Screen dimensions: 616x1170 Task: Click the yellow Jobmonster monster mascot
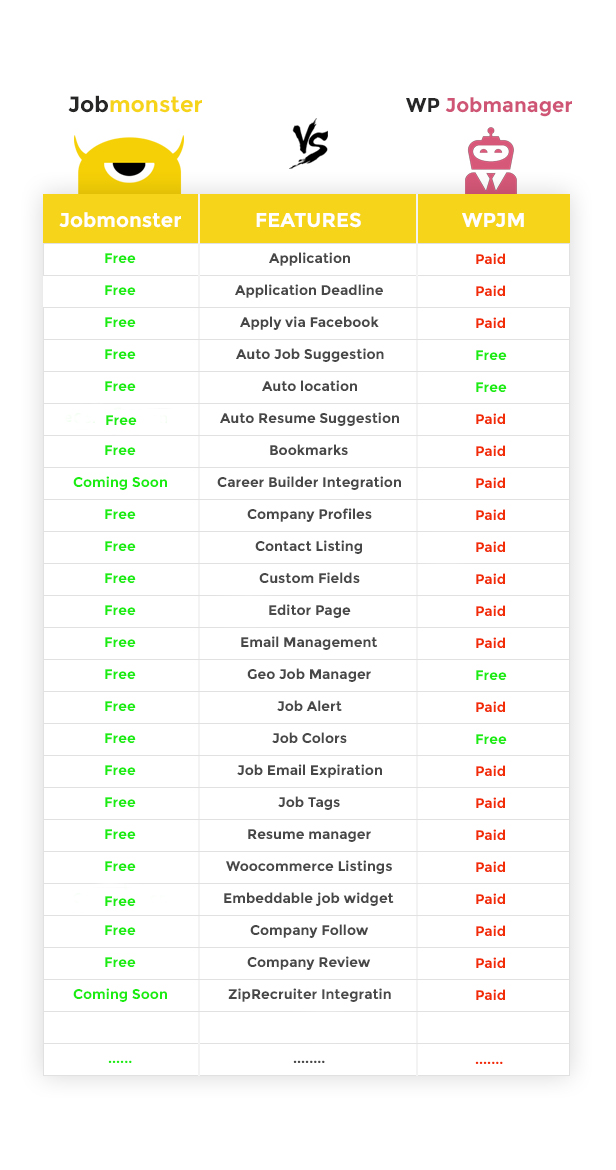130,165
